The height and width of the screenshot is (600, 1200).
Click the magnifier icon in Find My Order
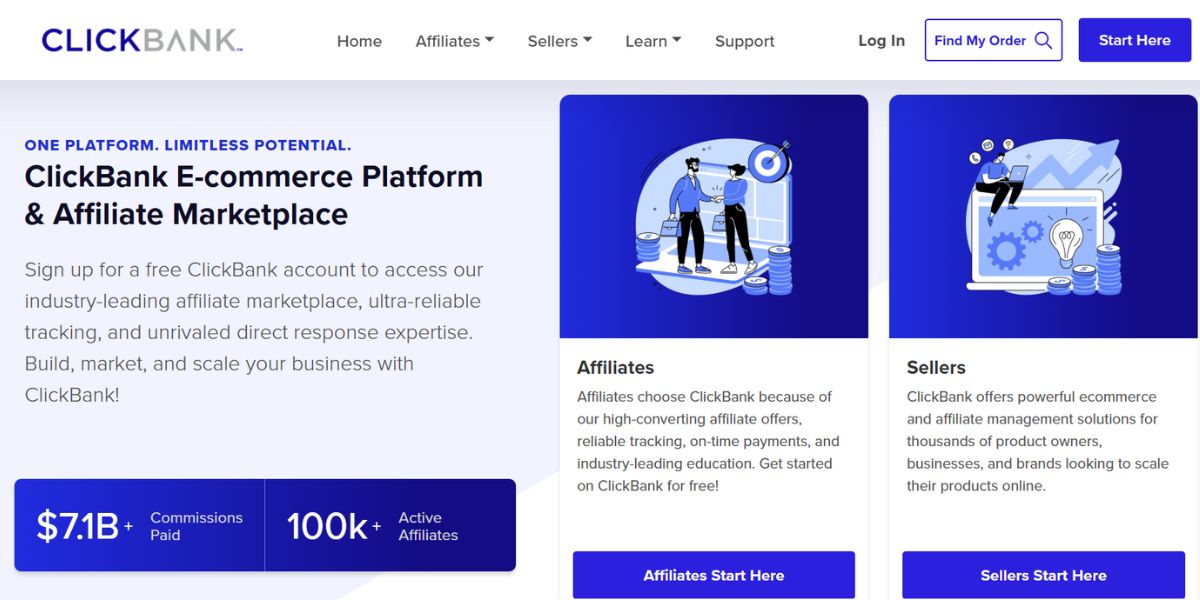click(1043, 40)
